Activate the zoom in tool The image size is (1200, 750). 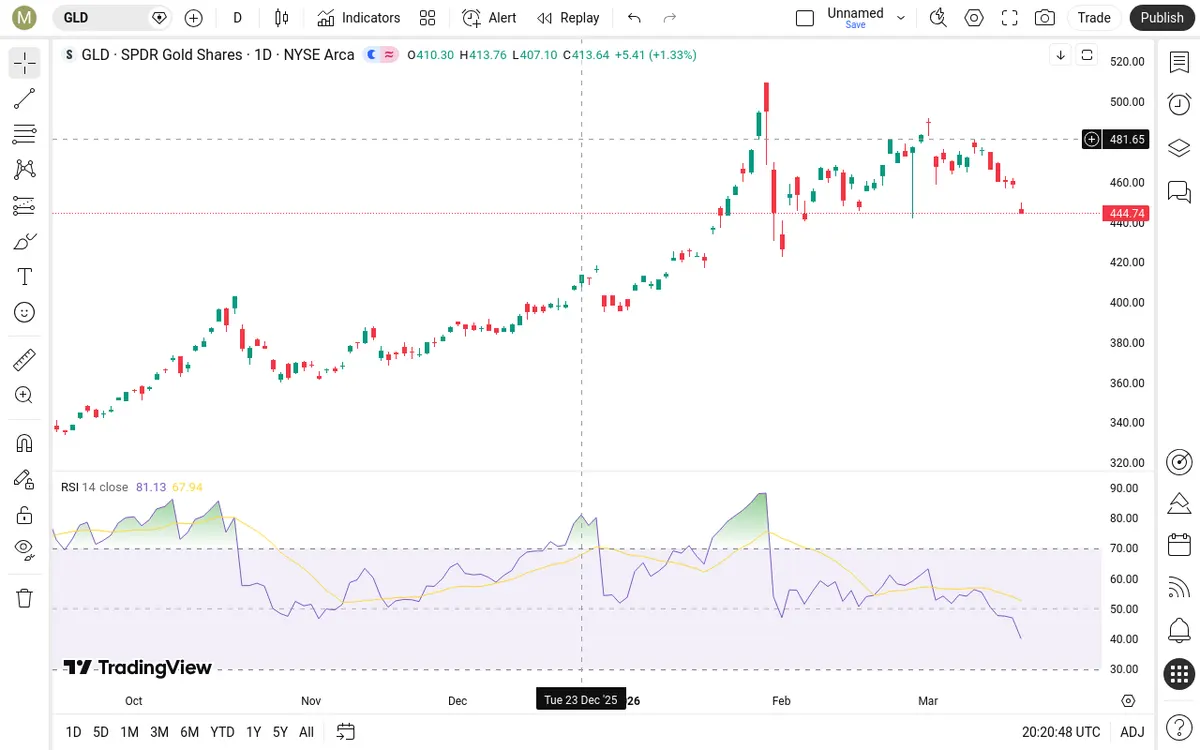click(25, 395)
